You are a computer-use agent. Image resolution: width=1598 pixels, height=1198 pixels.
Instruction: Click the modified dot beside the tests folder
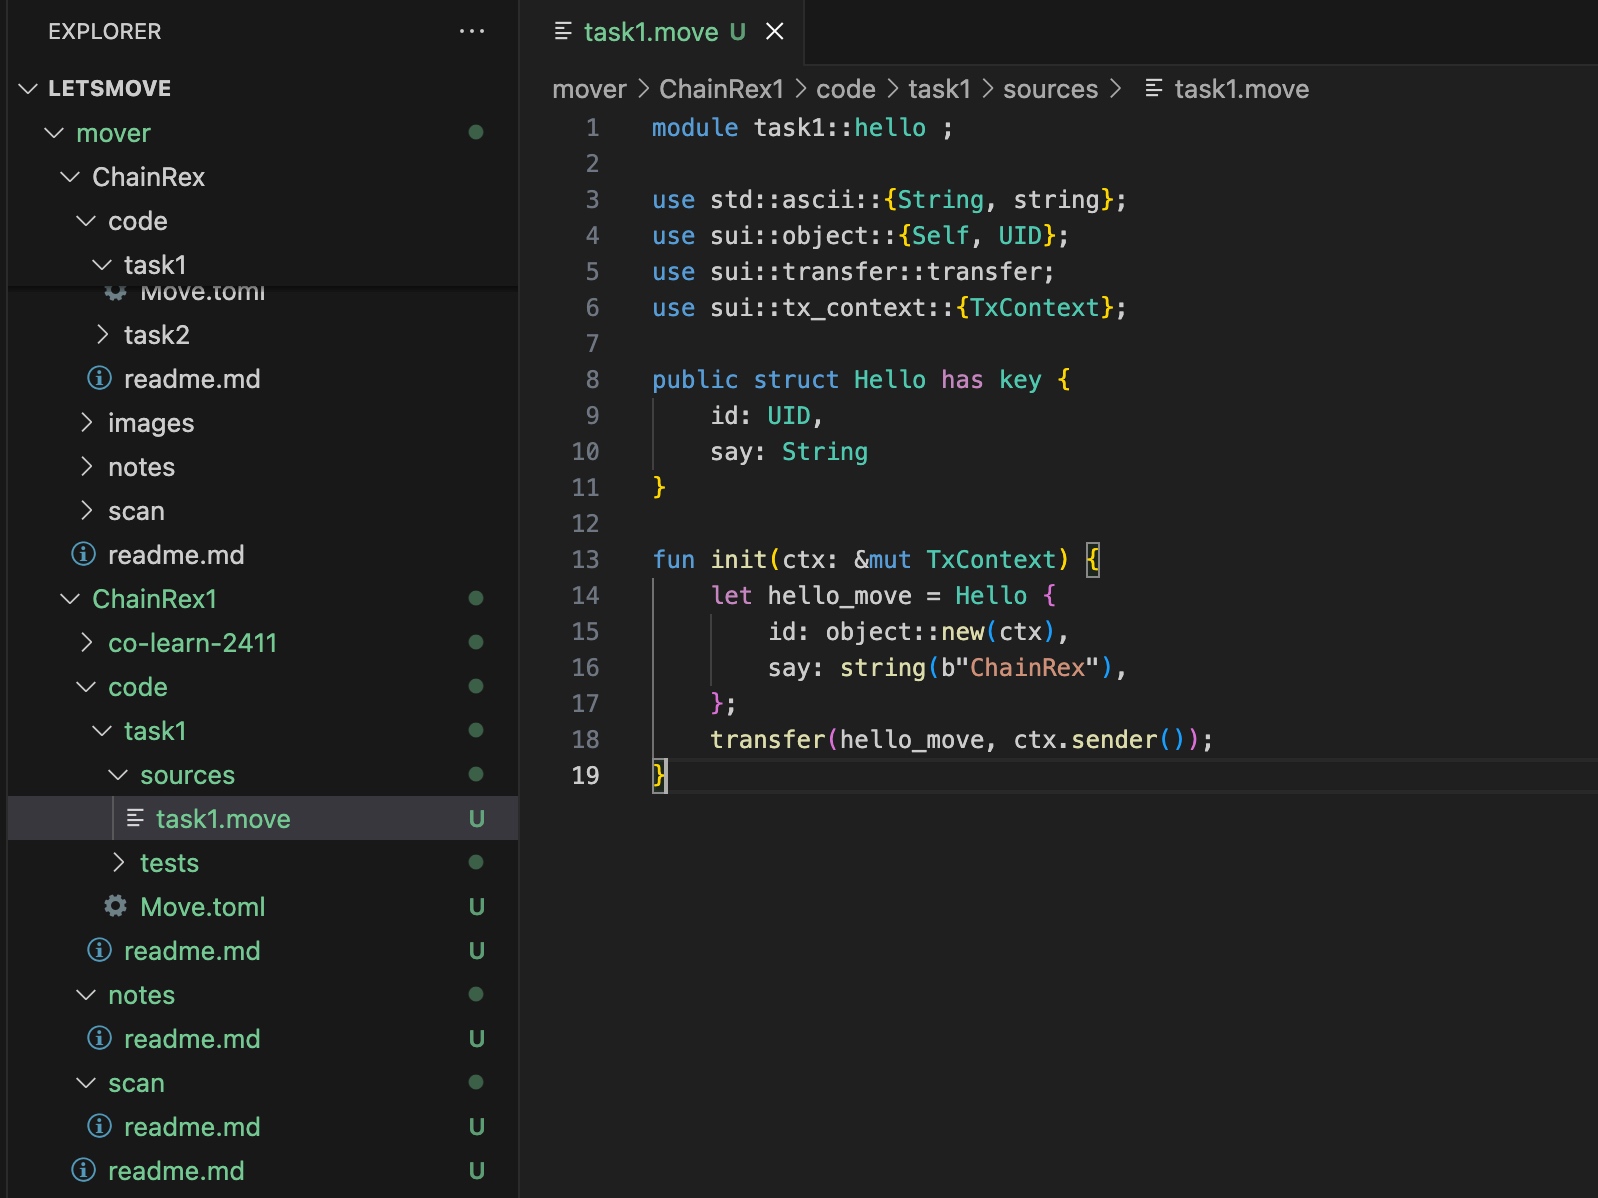pyautogui.click(x=476, y=863)
